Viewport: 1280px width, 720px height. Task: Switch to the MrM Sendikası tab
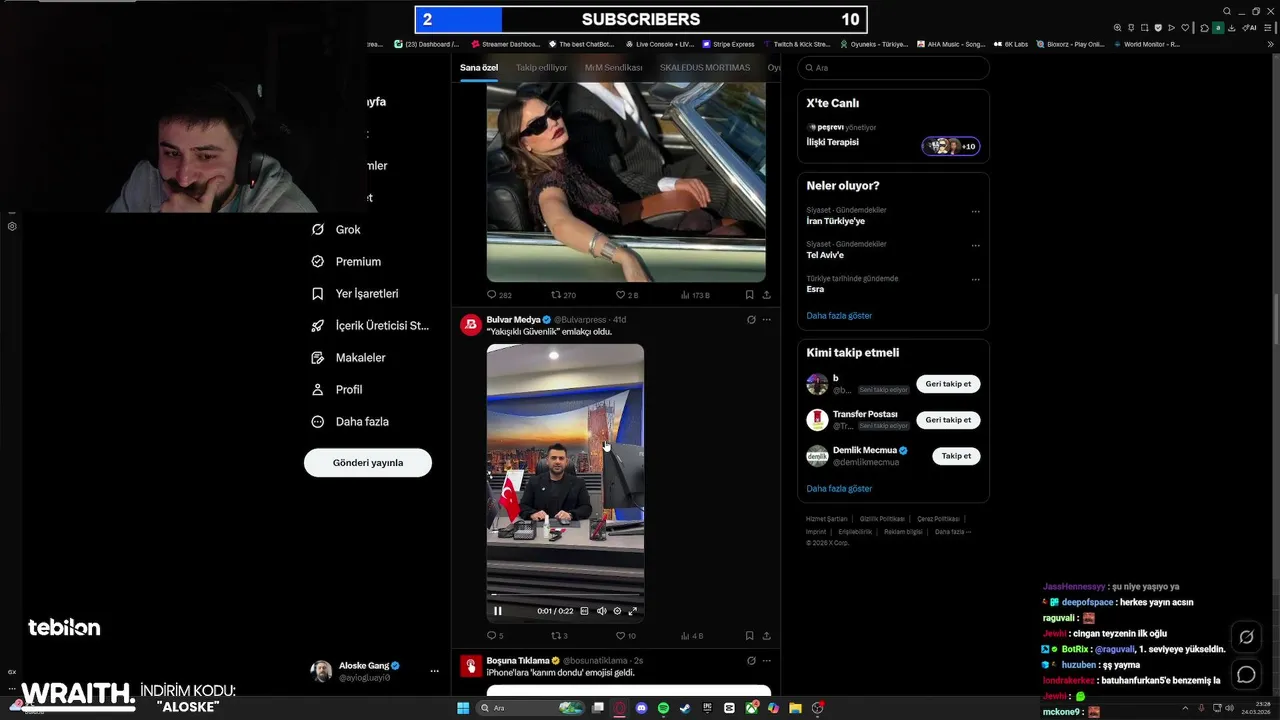click(613, 68)
